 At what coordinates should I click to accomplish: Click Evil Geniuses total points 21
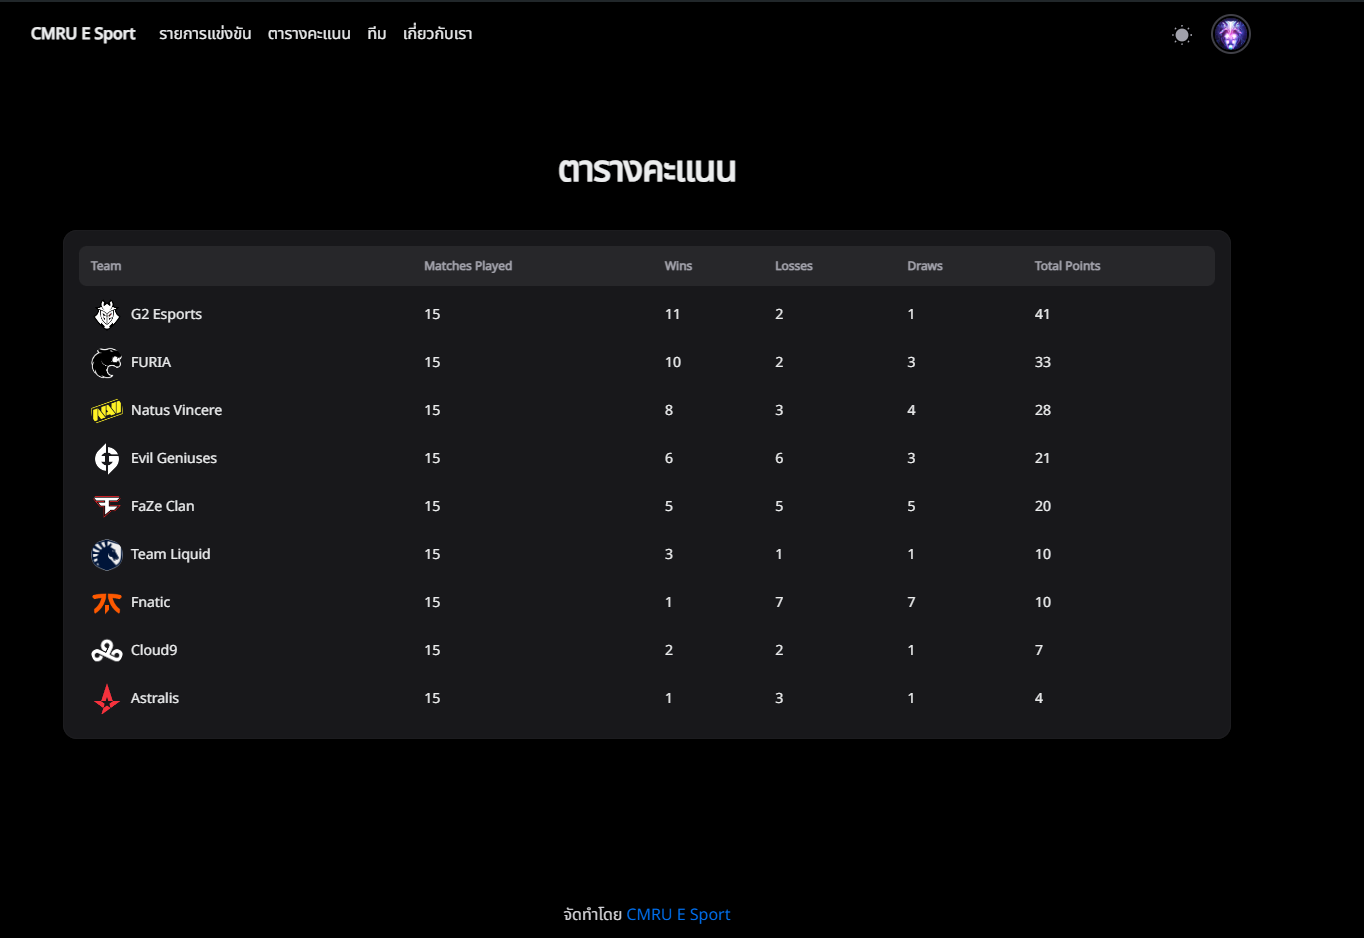[x=1042, y=458]
